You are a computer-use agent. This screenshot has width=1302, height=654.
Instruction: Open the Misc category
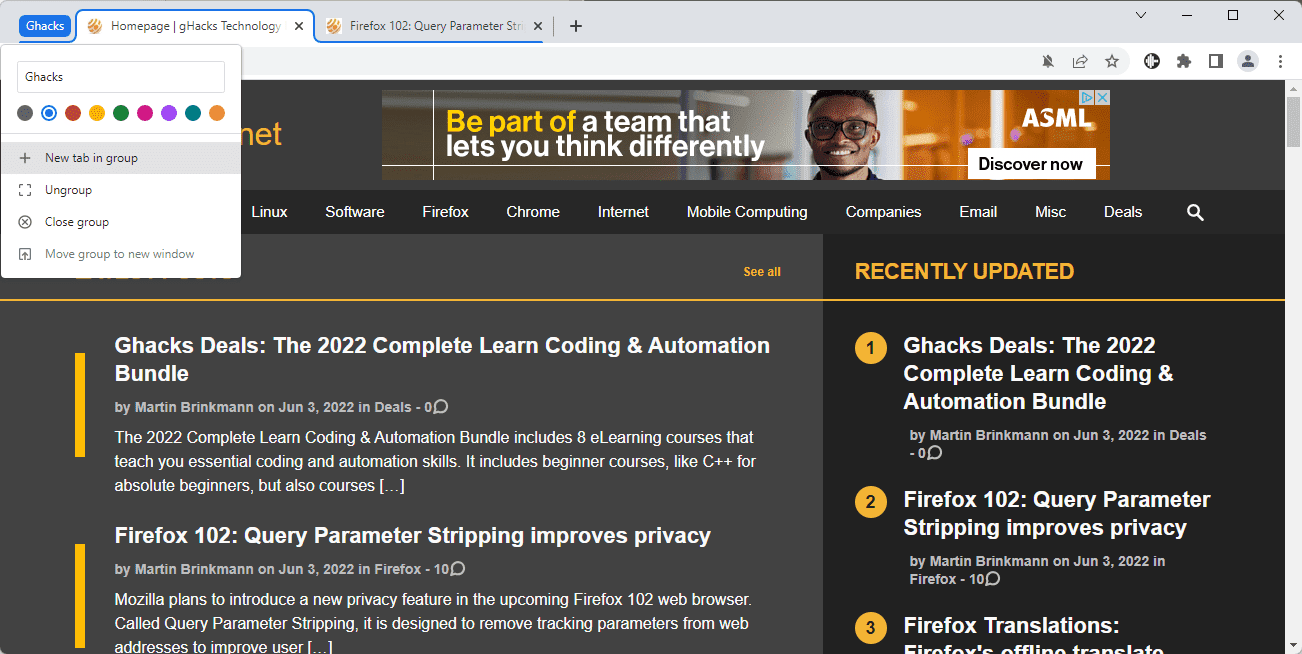point(1050,212)
